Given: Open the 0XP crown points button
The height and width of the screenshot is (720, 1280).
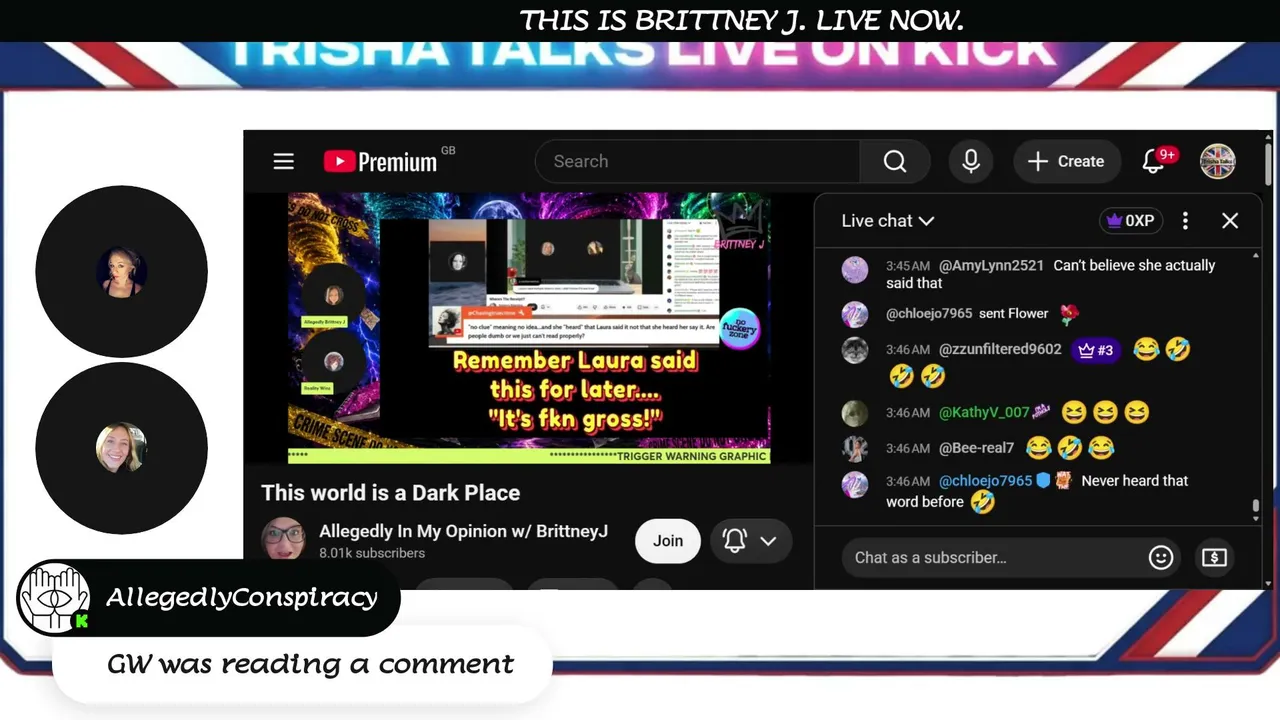Looking at the screenshot, I should point(1130,221).
